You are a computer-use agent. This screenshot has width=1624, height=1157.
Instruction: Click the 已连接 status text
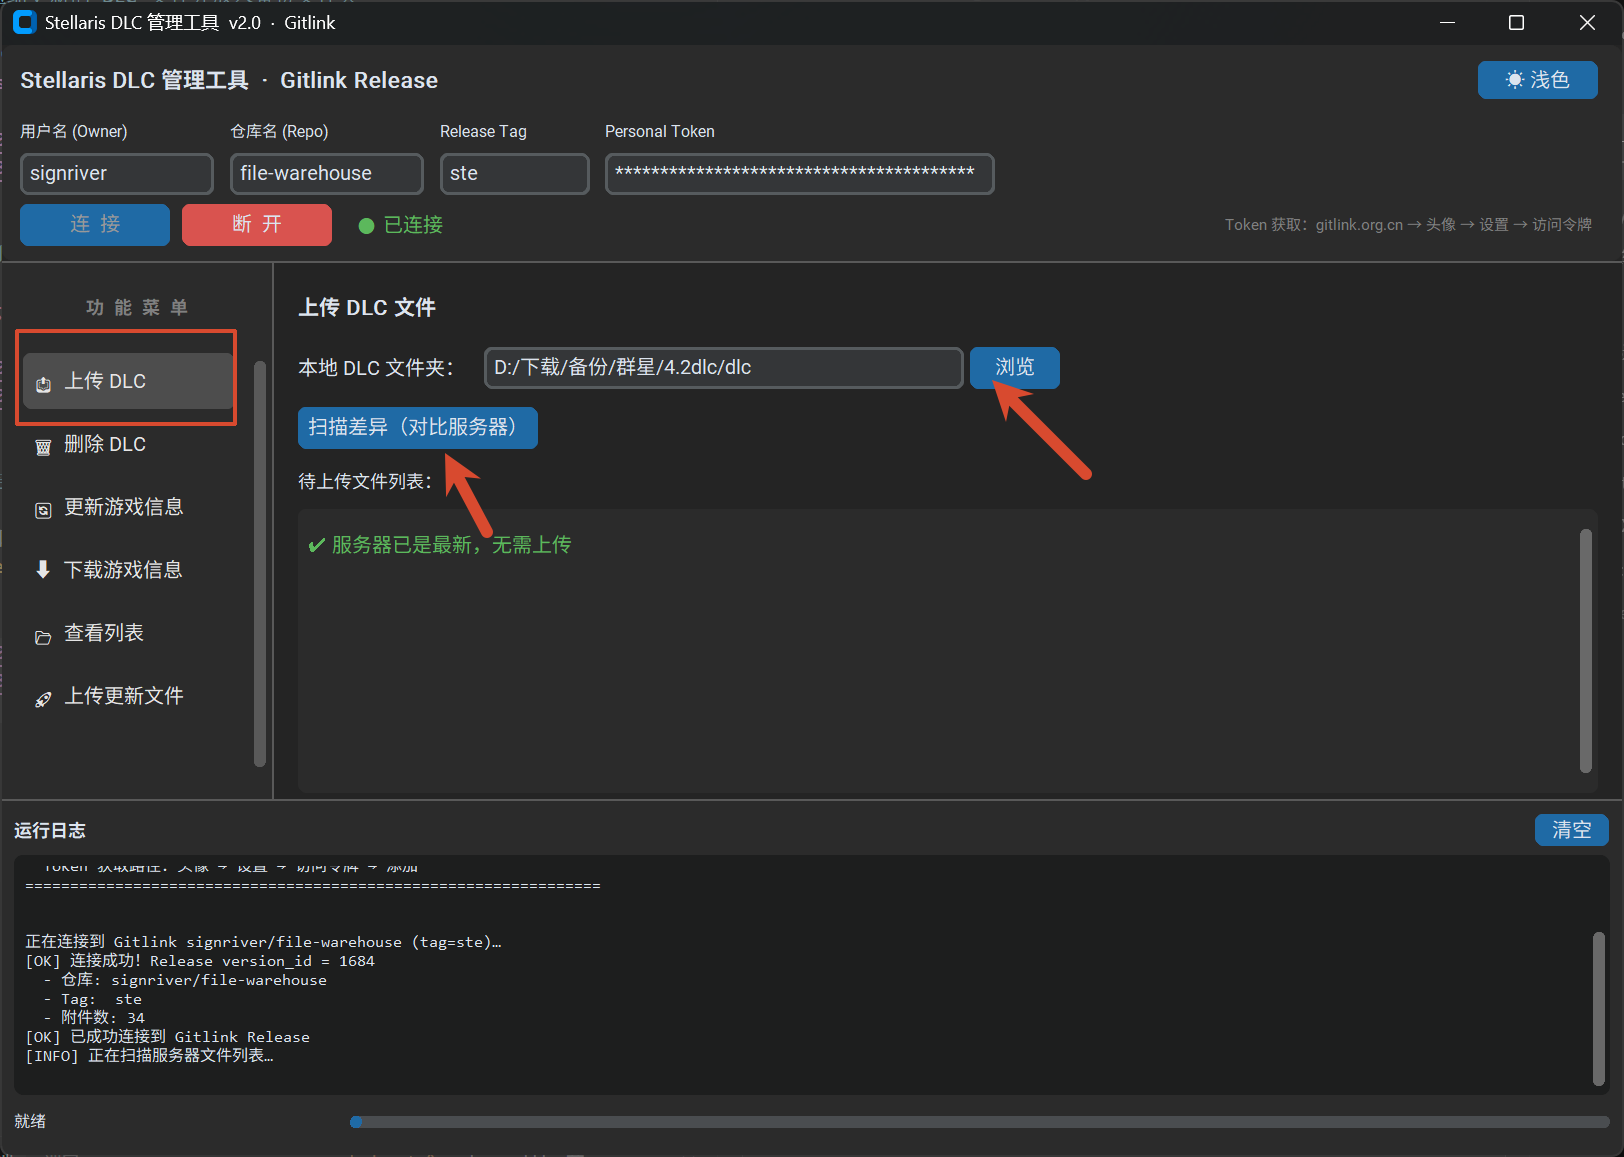pyautogui.click(x=413, y=225)
